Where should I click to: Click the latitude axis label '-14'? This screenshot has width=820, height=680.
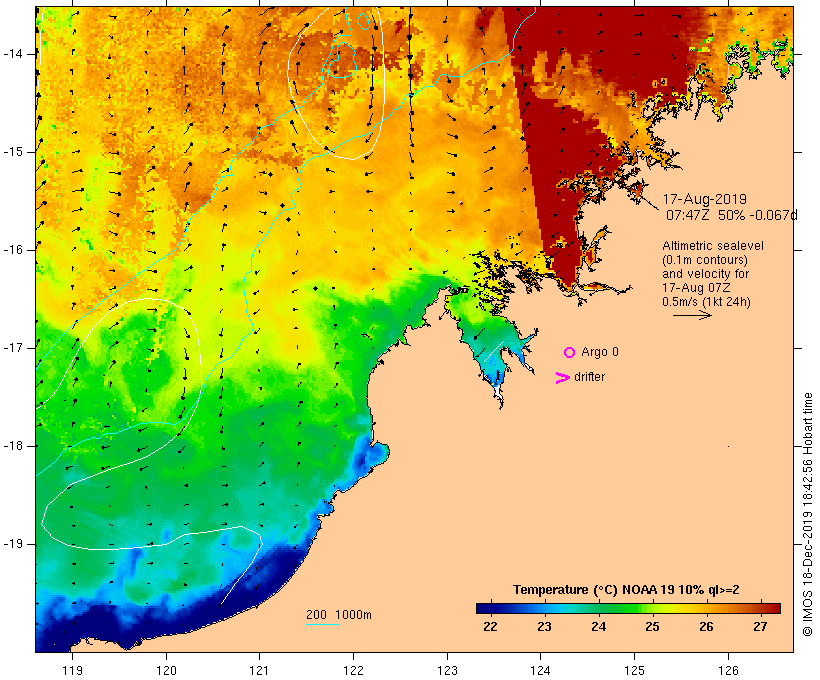[x=13, y=54]
